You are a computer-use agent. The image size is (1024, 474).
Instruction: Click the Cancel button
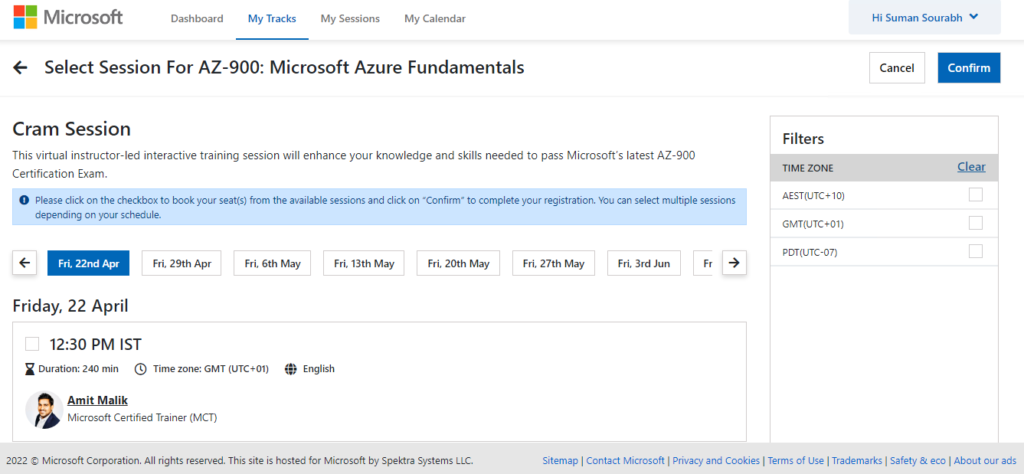(x=897, y=68)
